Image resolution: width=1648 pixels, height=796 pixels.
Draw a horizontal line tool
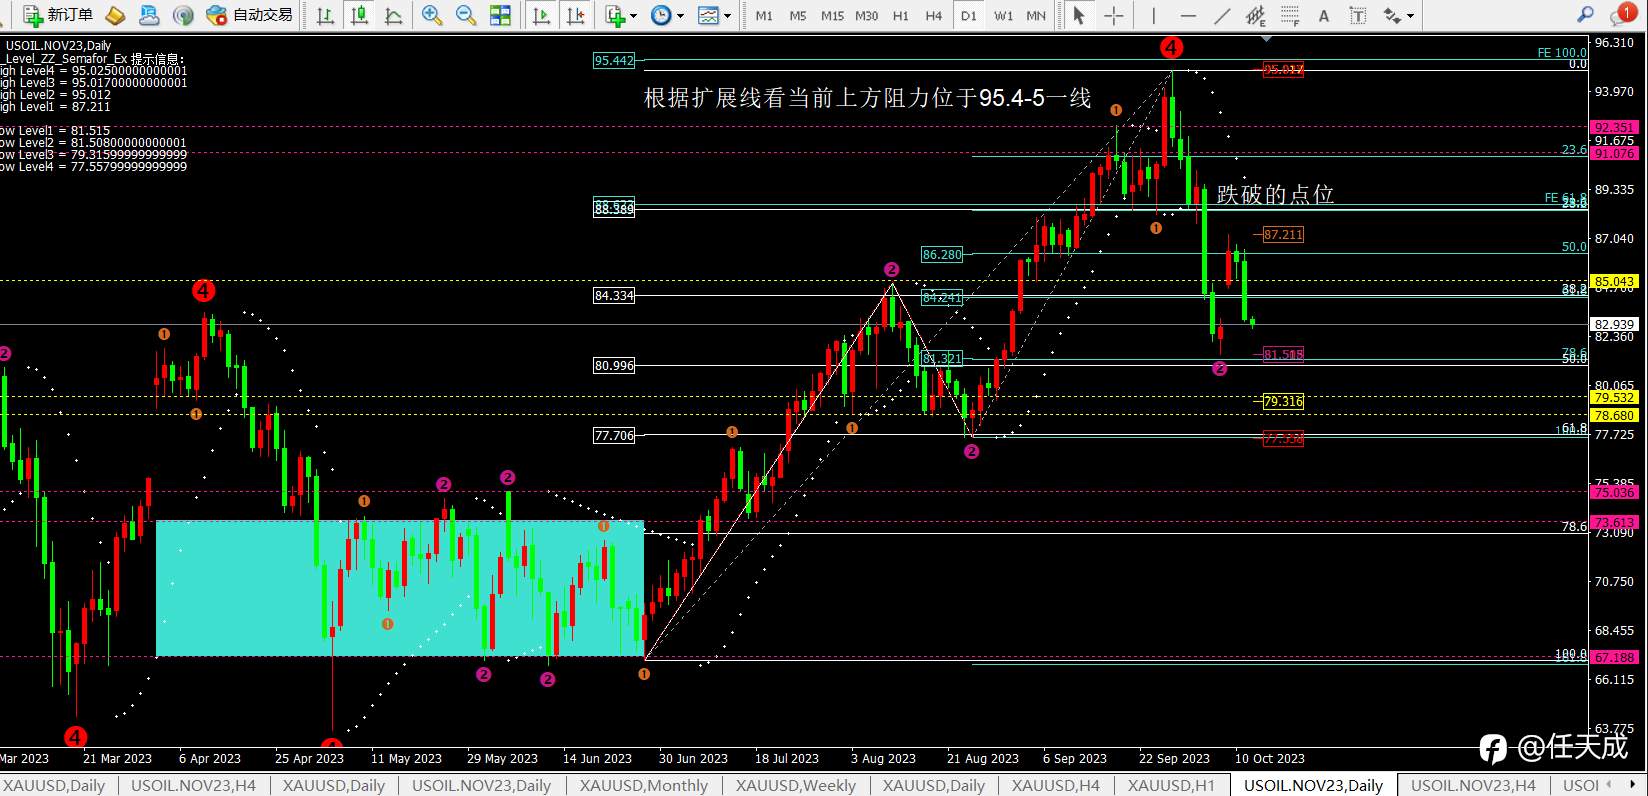tap(1188, 15)
